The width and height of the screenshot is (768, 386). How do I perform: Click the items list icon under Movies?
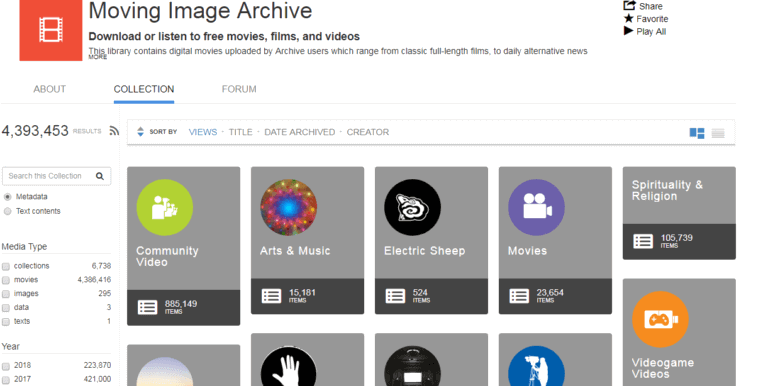point(519,296)
